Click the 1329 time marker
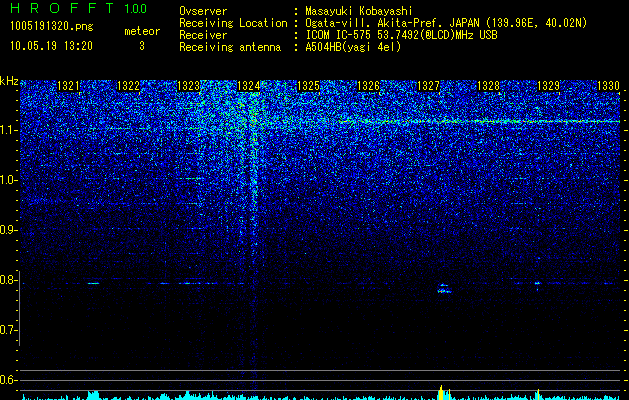 pyautogui.click(x=548, y=86)
